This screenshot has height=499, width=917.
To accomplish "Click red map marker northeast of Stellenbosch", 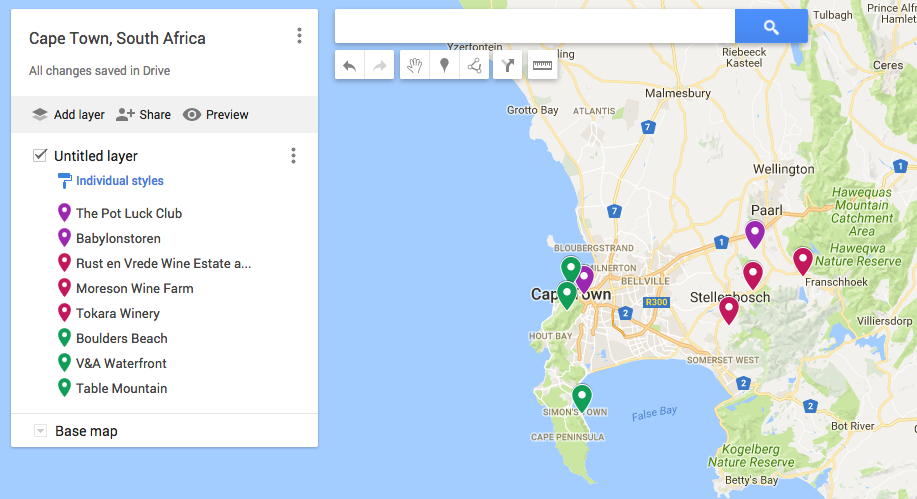I will (x=753, y=274).
